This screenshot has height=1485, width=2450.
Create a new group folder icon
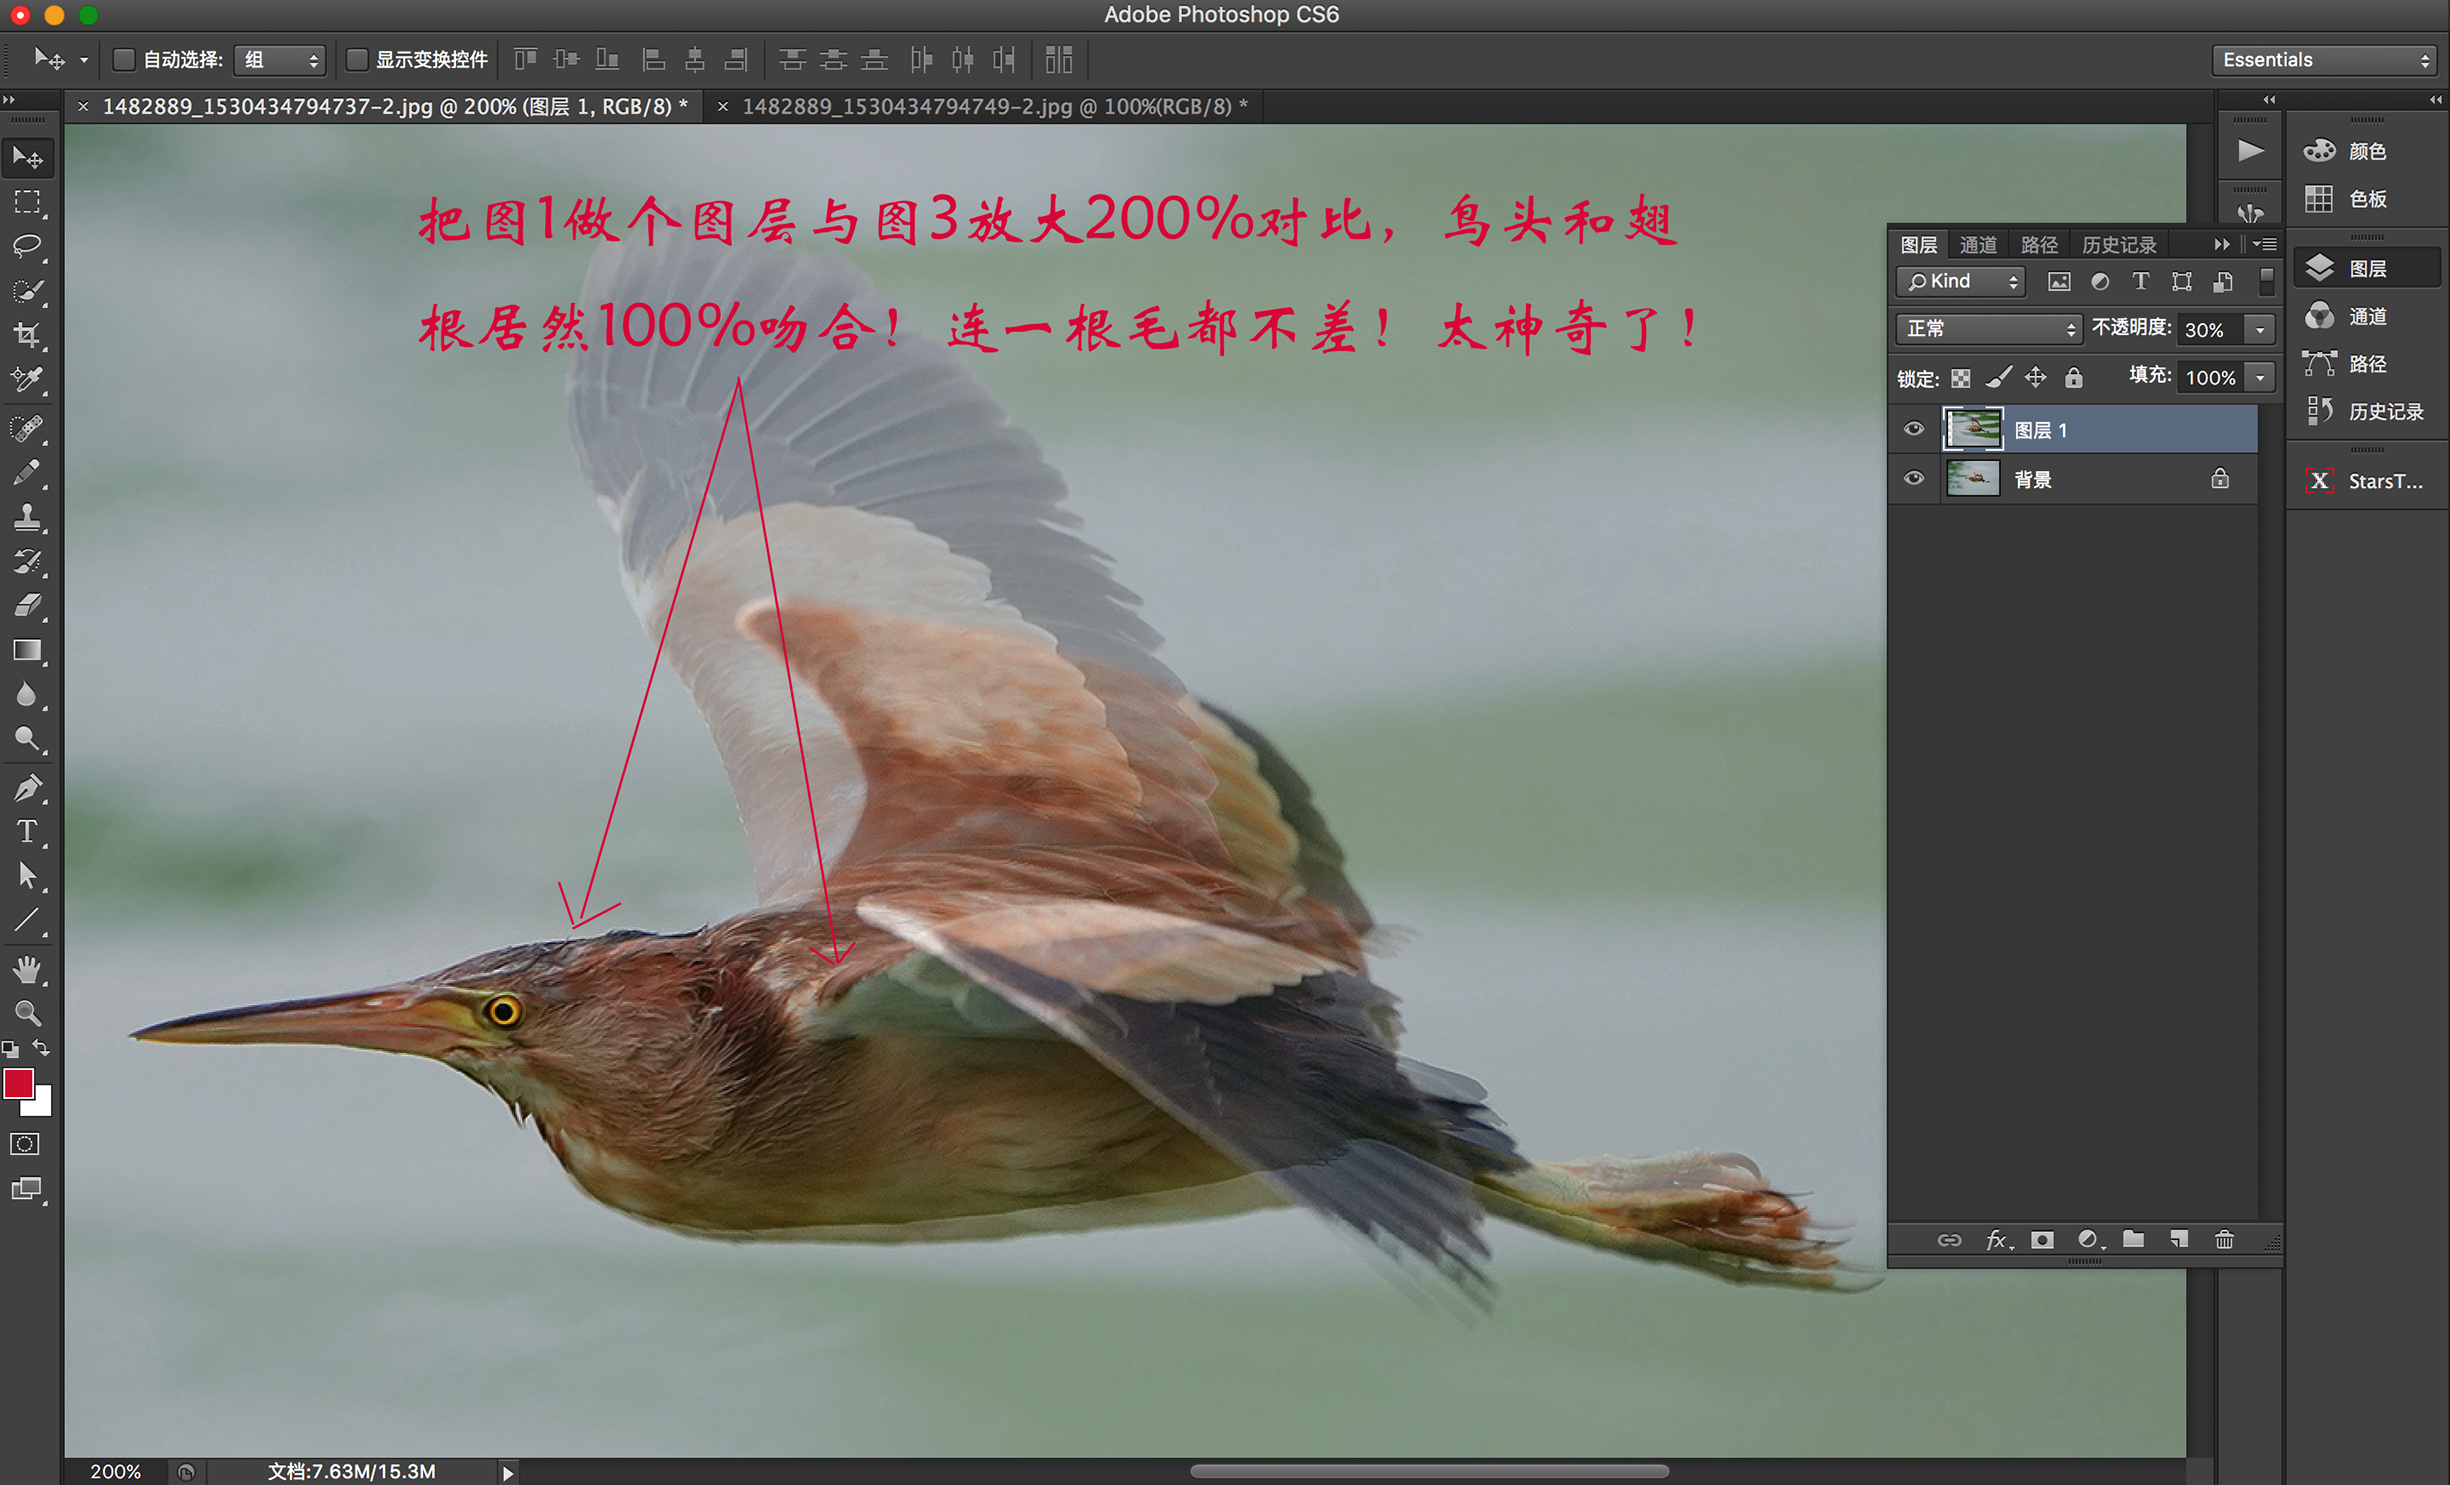point(2133,1240)
